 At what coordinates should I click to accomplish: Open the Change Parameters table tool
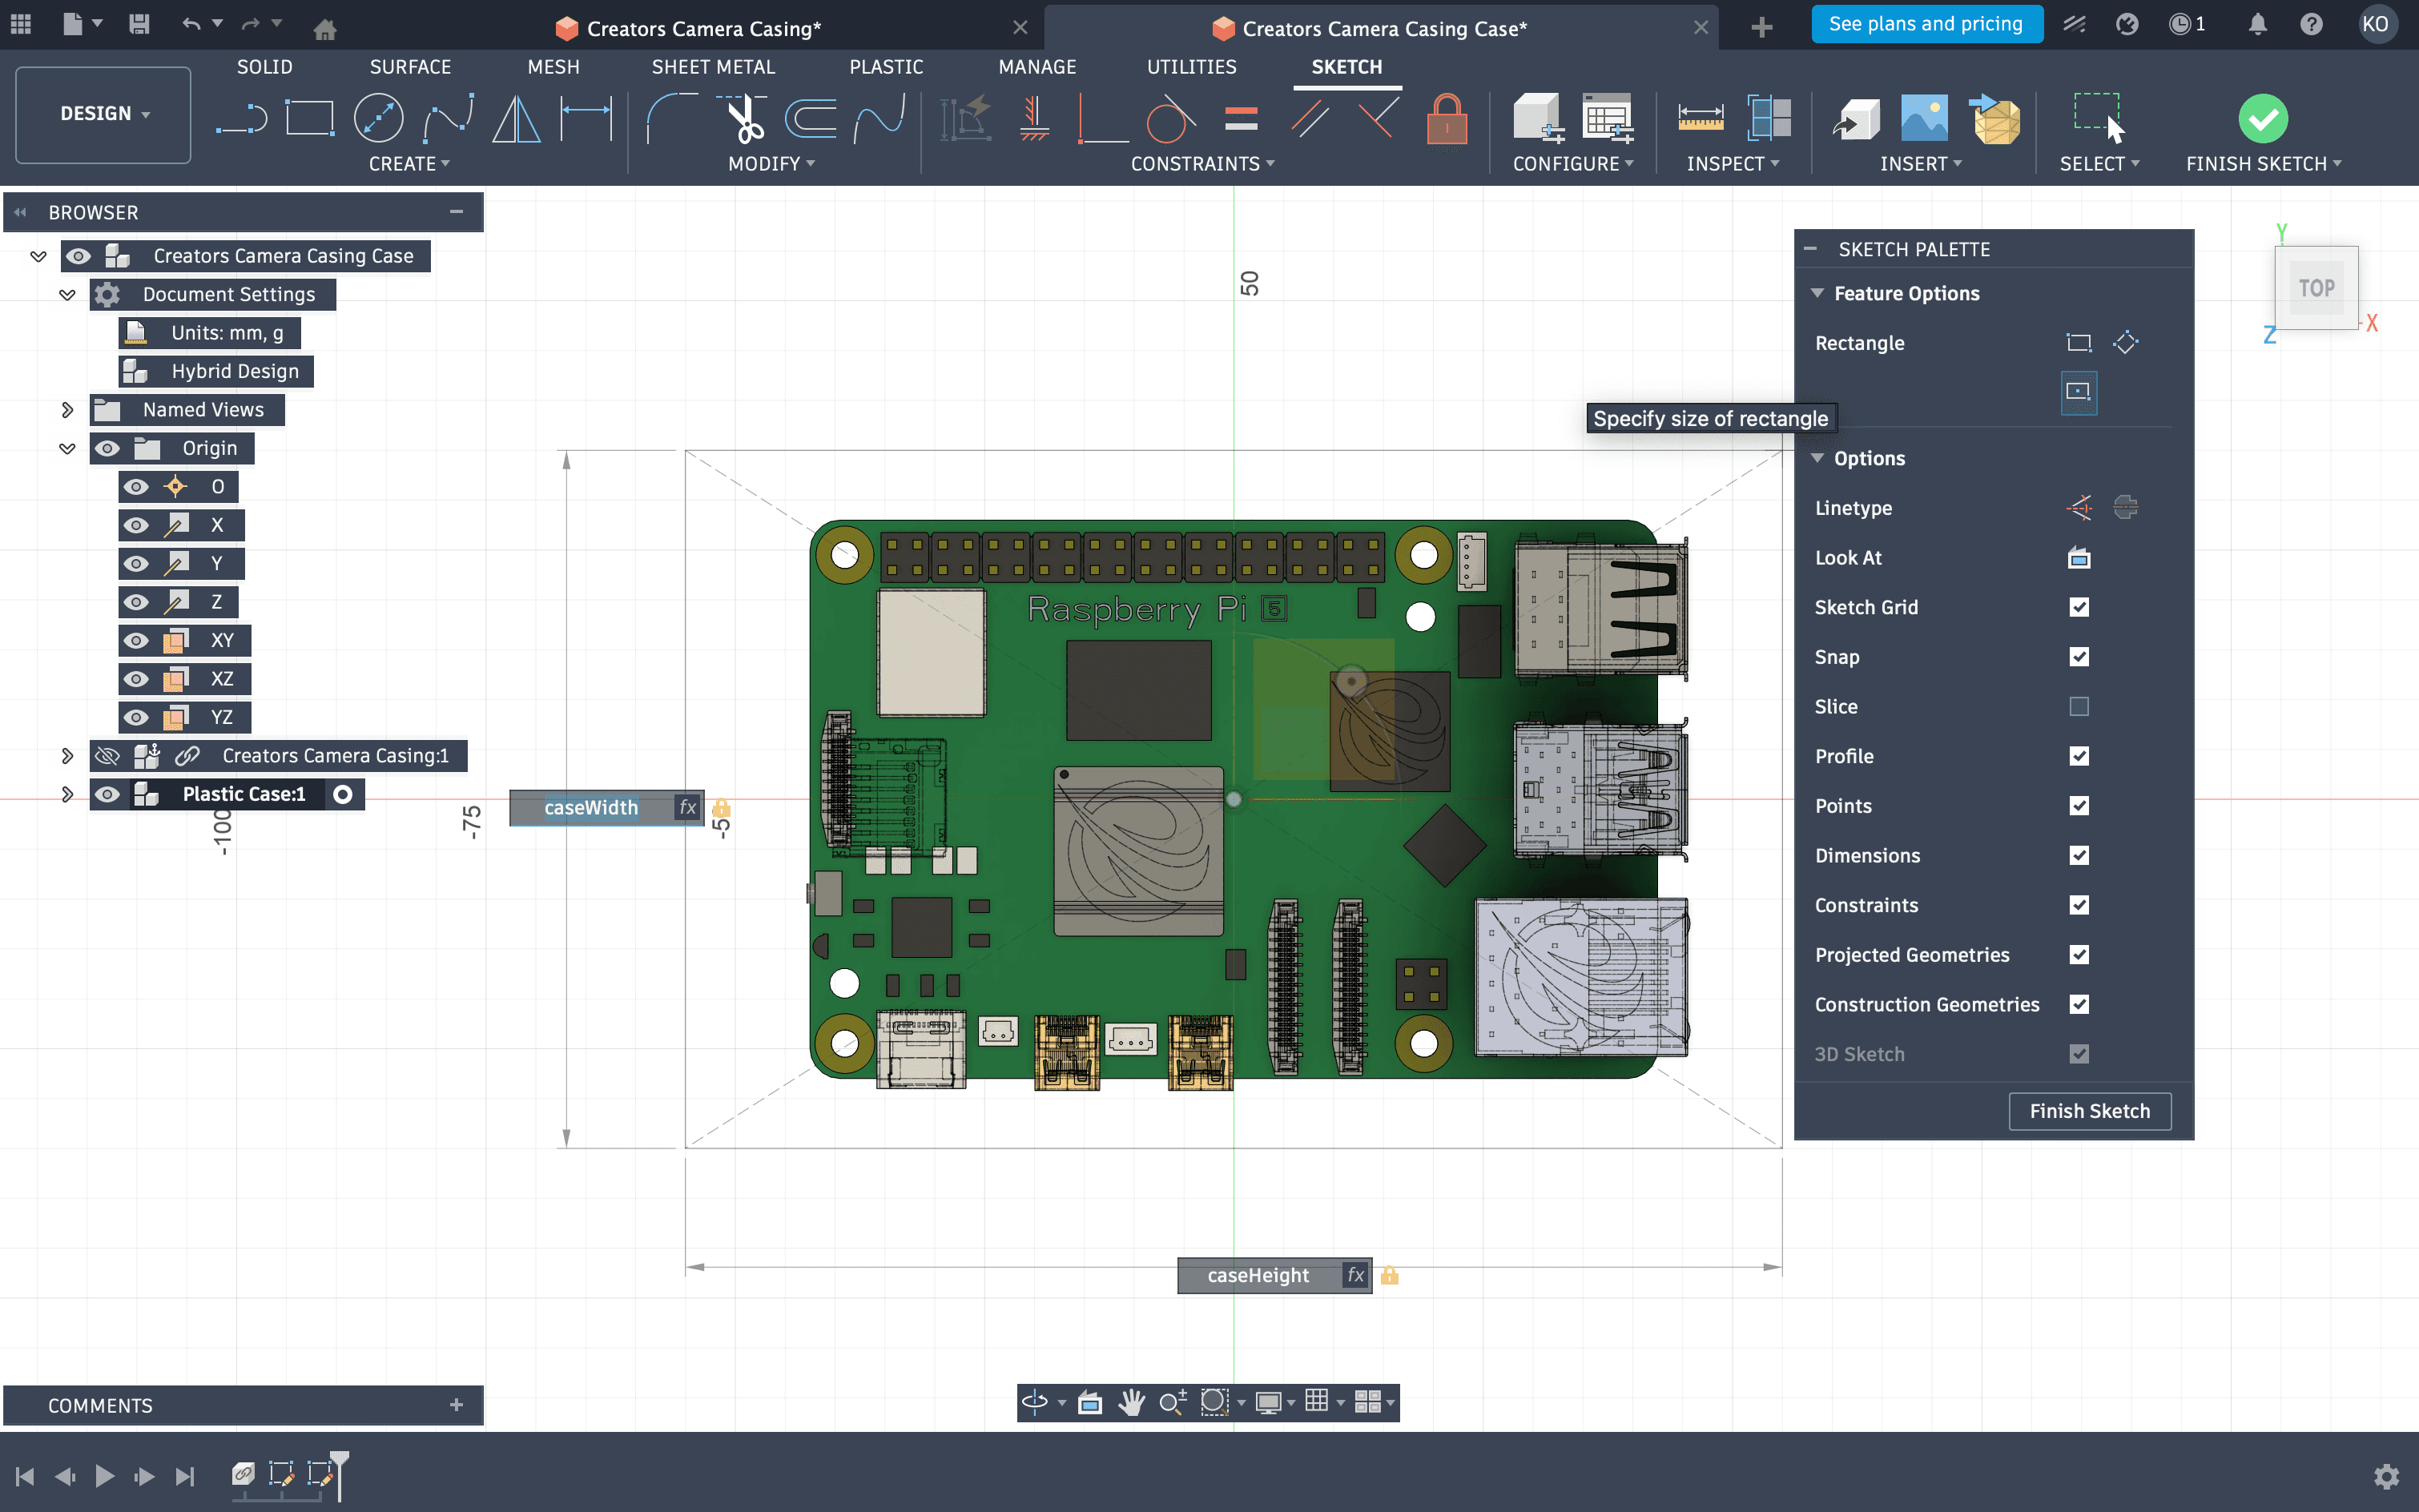coord(1606,119)
